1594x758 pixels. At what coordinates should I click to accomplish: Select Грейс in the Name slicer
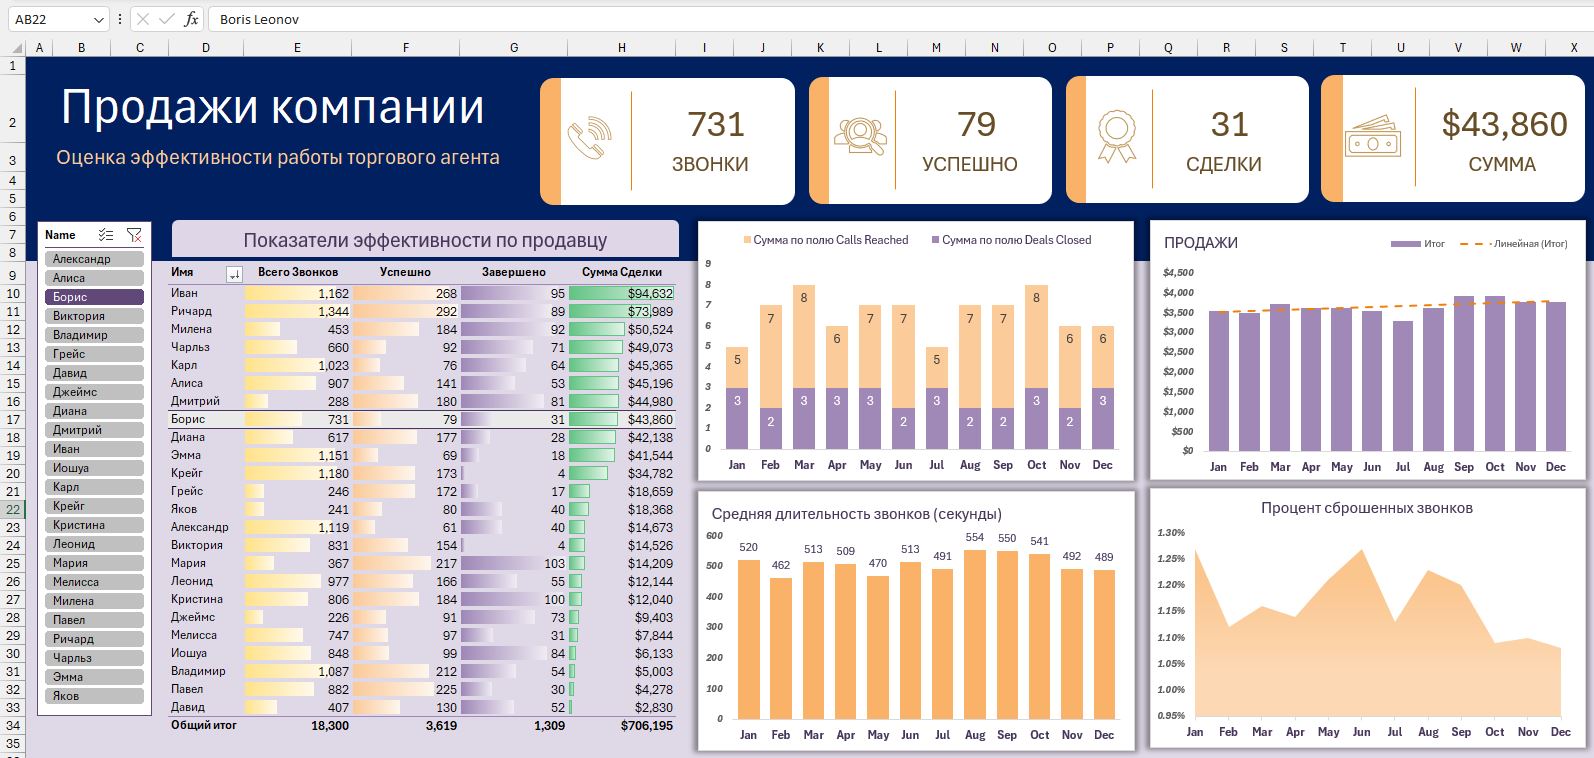click(94, 354)
